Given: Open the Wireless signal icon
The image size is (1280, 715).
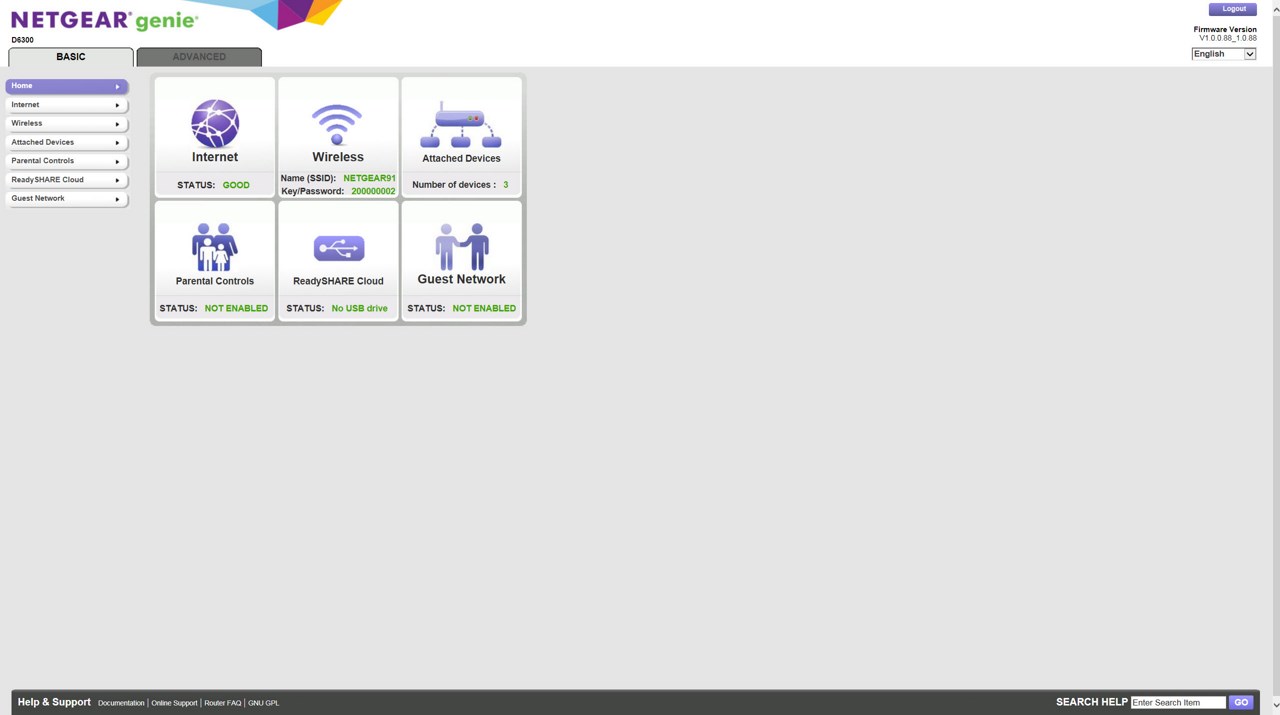Looking at the screenshot, I should [337, 125].
